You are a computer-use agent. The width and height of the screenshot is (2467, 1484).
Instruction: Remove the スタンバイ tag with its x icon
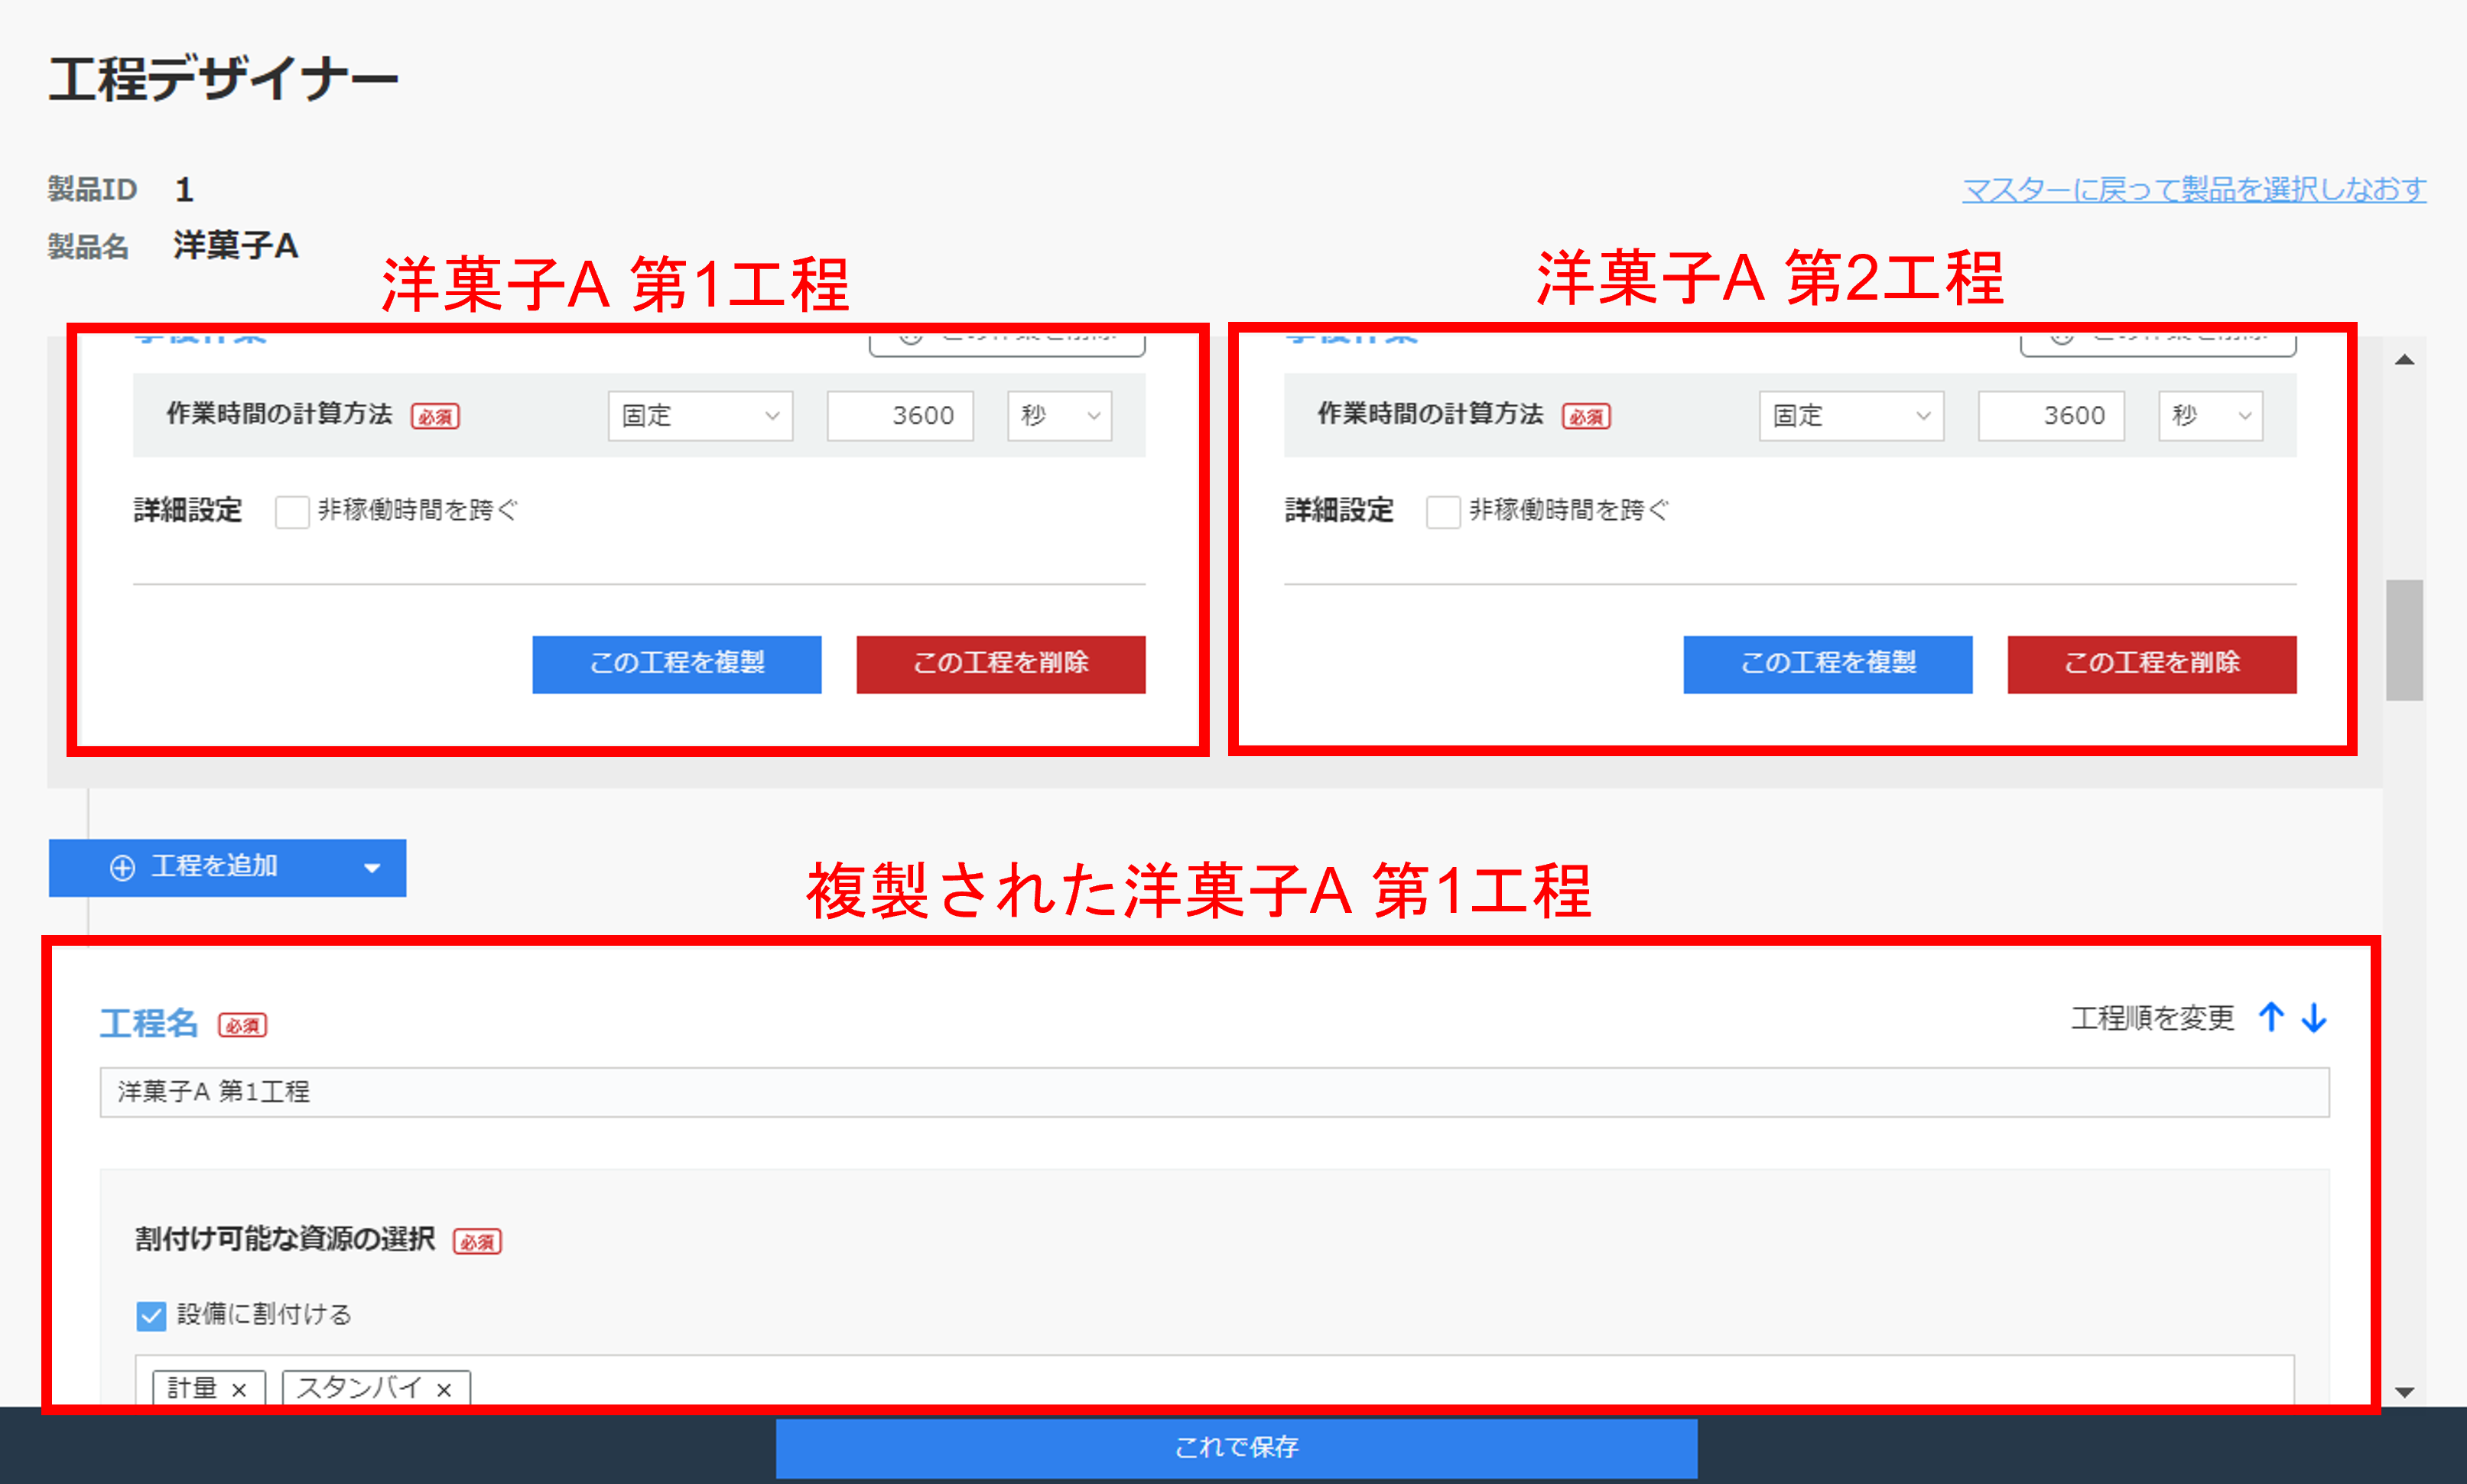tap(444, 1390)
